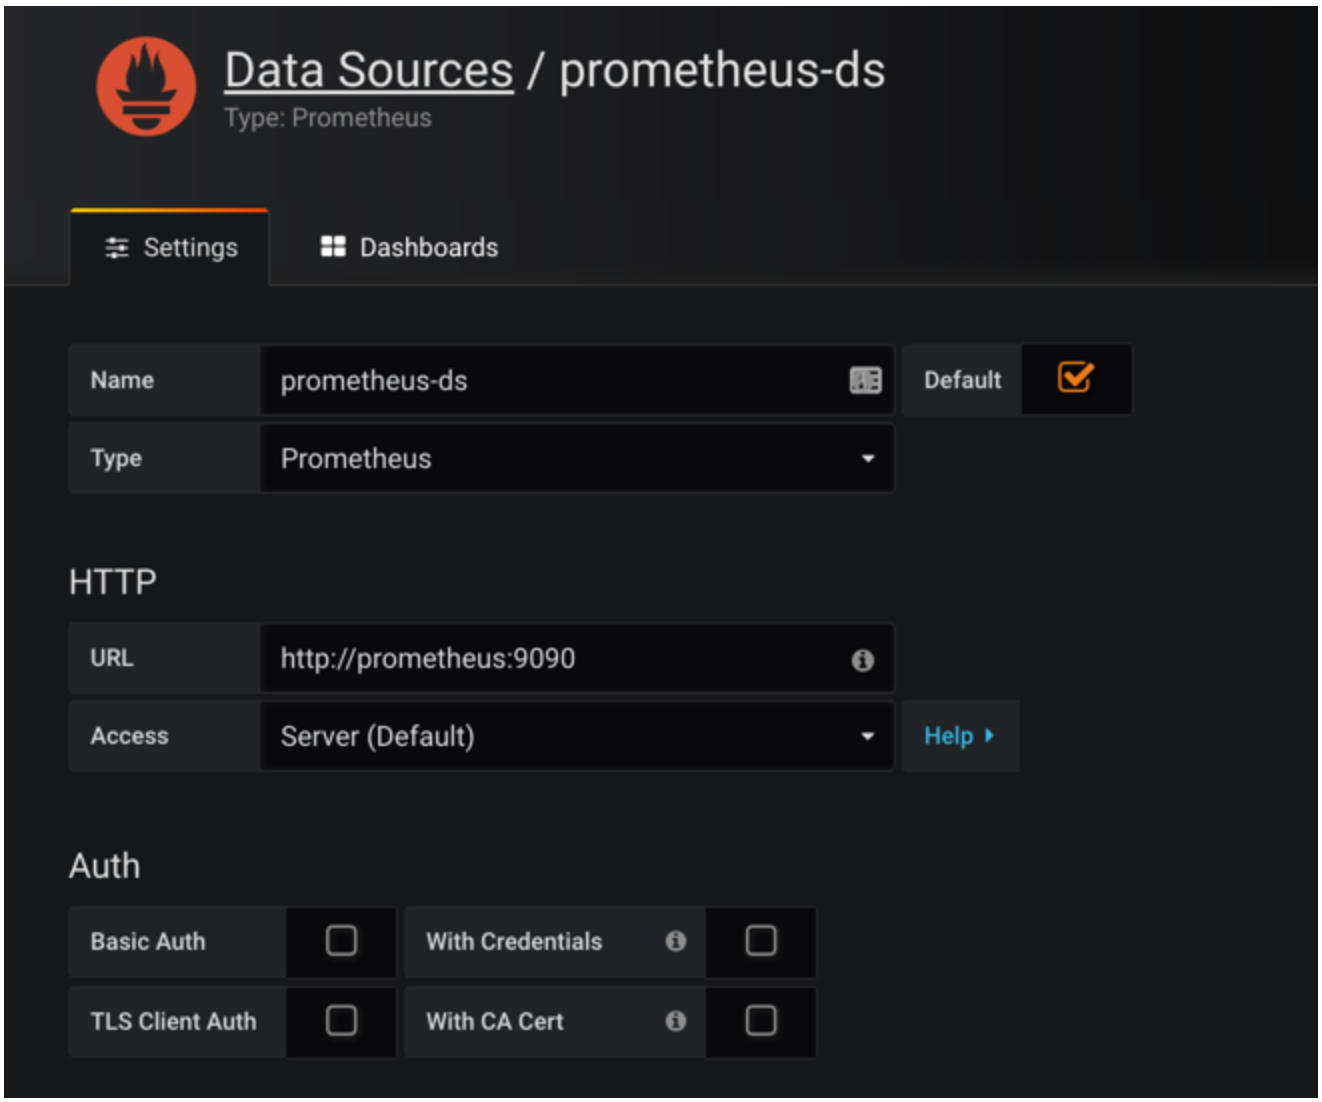
Task: Click the Prometheus flame logo icon
Action: pos(146,87)
